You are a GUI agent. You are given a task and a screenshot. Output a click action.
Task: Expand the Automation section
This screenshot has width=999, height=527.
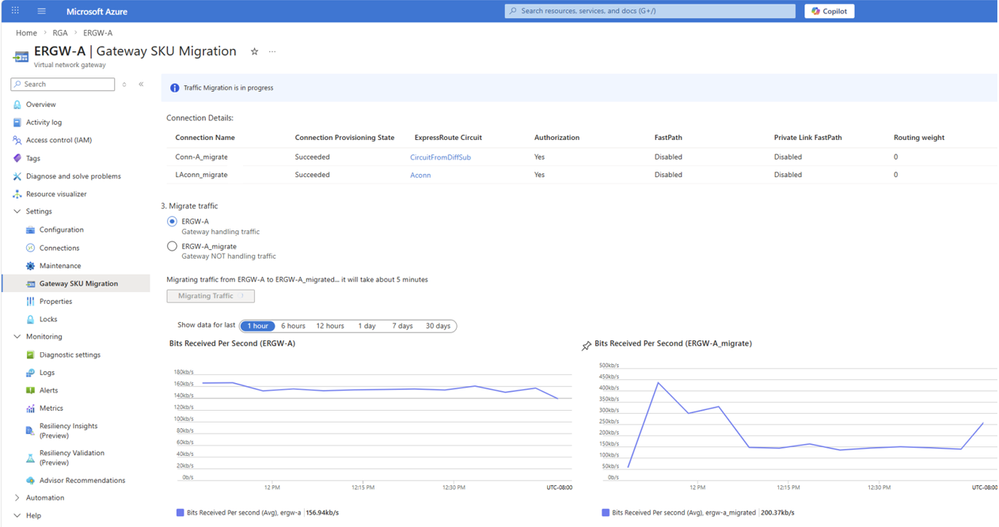pyautogui.click(x=17, y=498)
